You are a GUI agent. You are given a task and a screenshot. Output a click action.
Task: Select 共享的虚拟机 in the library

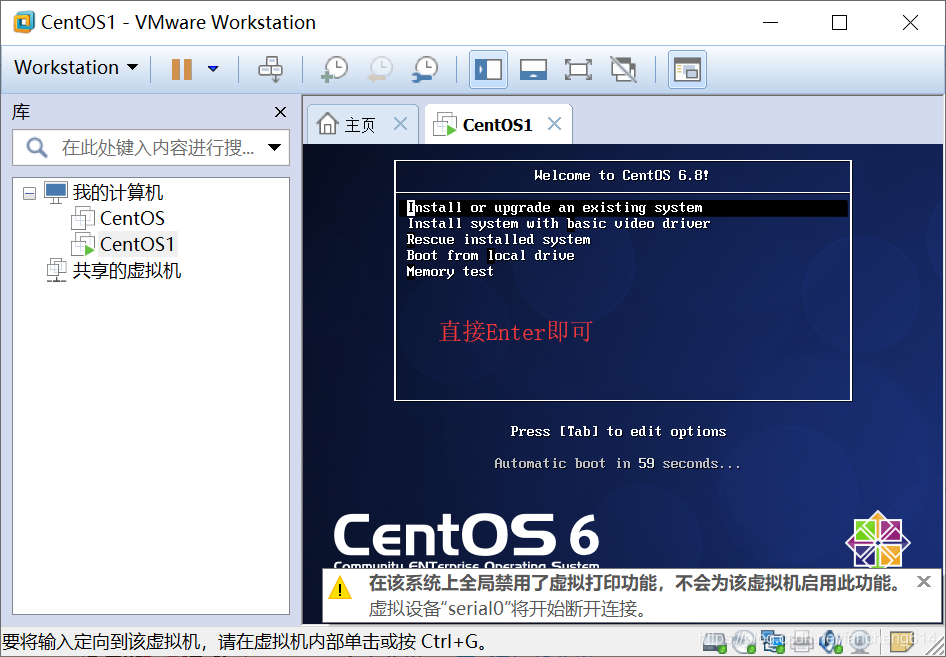(x=127, y=270)
